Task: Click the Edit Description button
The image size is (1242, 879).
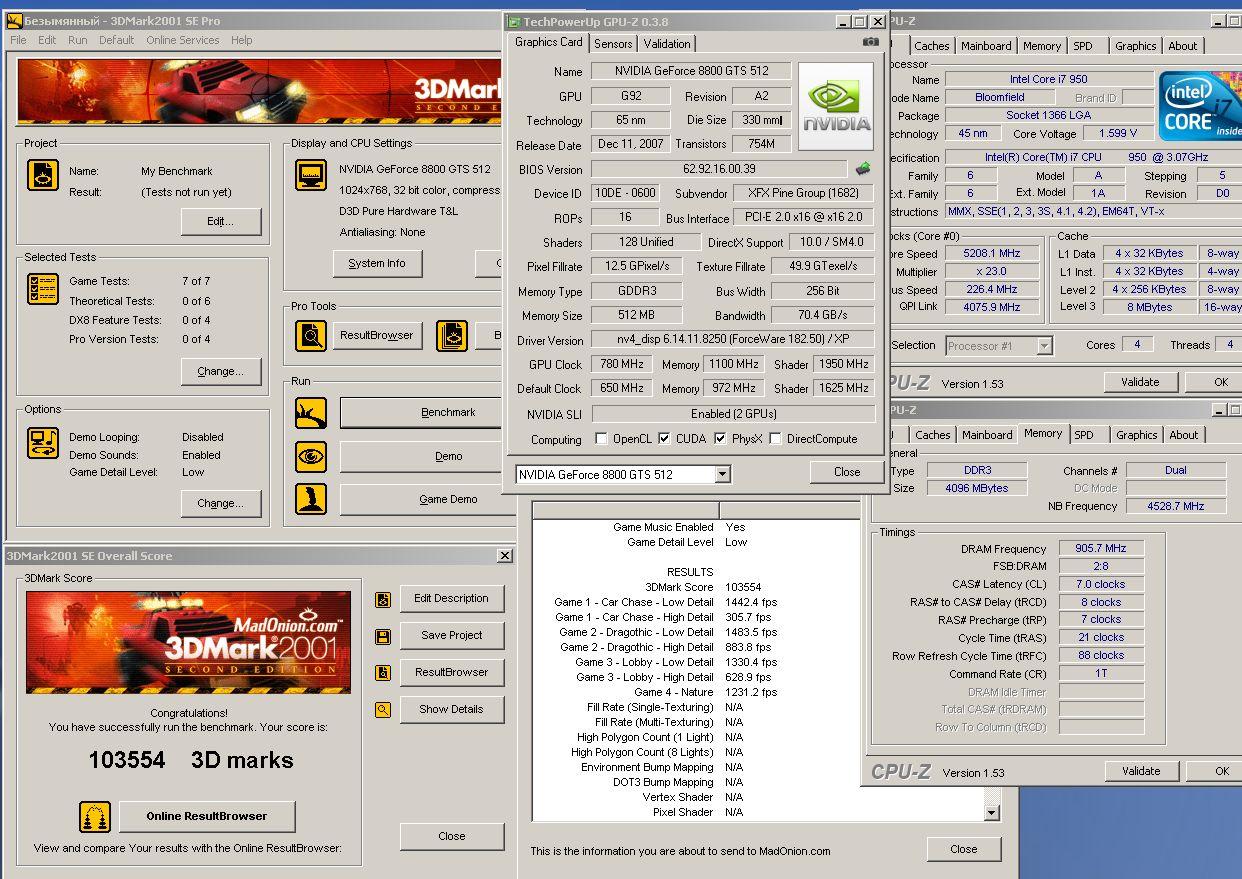Action: [x=452, y=598]
